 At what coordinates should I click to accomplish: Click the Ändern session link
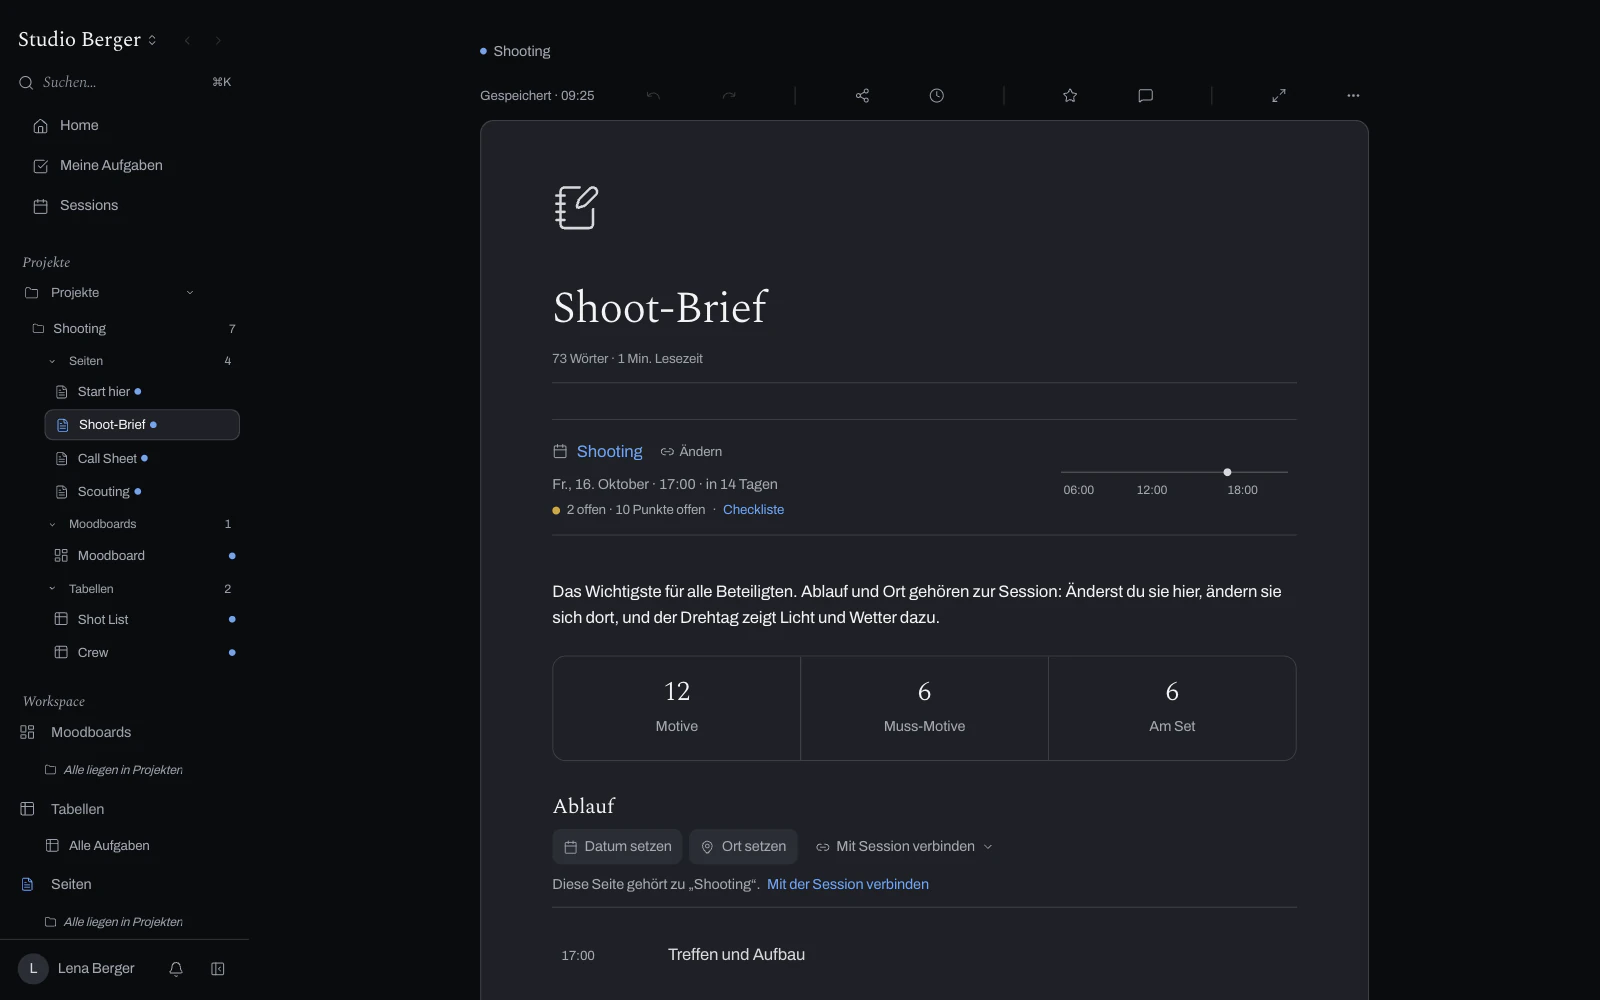tap(691, 452)
